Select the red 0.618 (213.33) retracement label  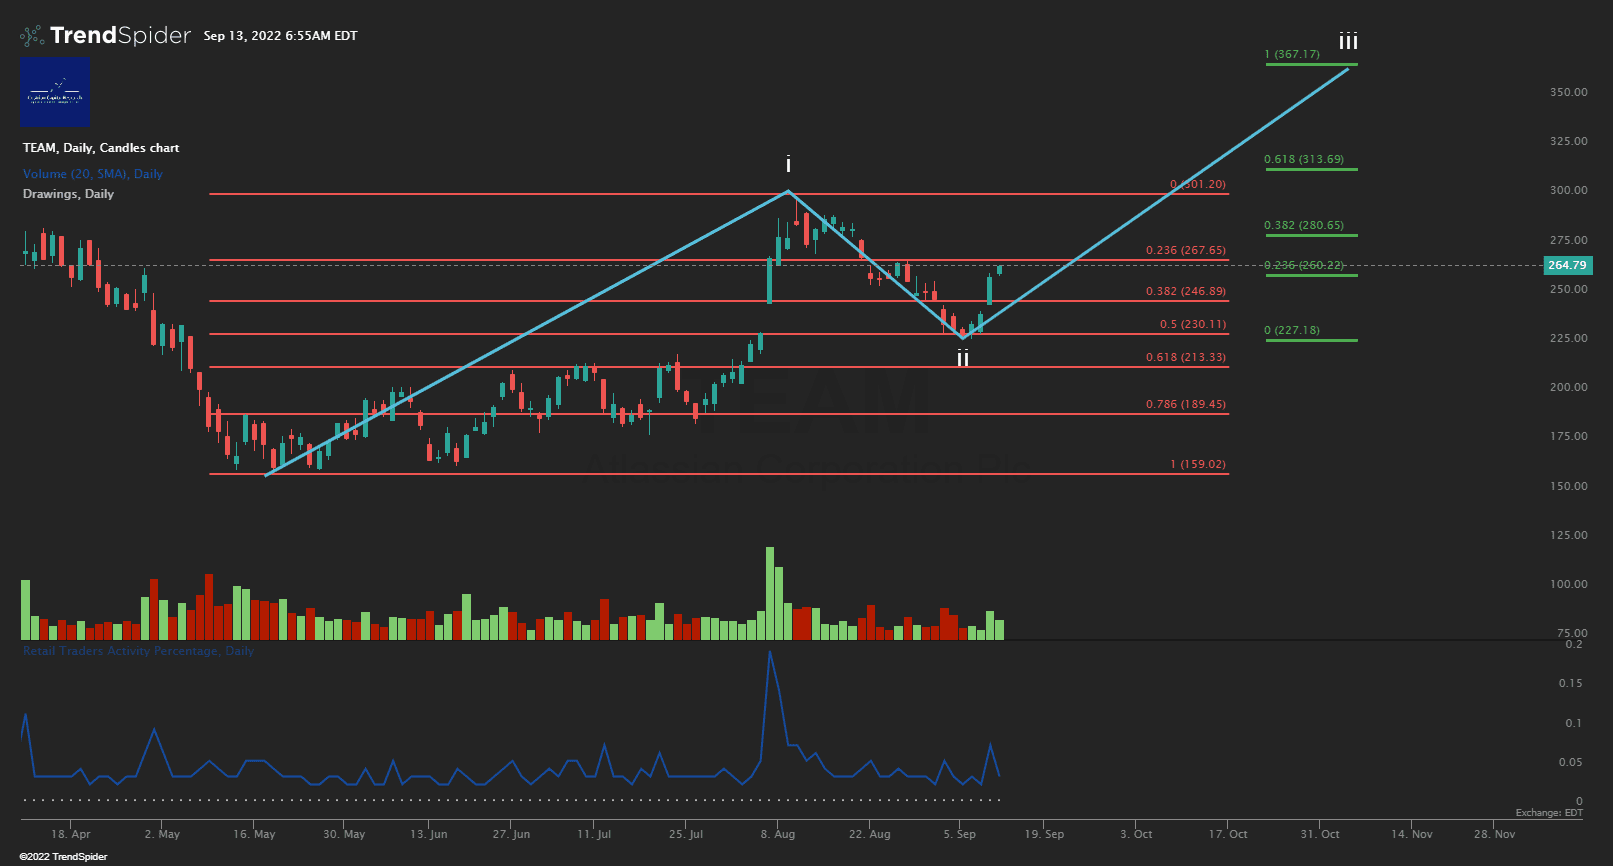click(x=1185, y=357)
